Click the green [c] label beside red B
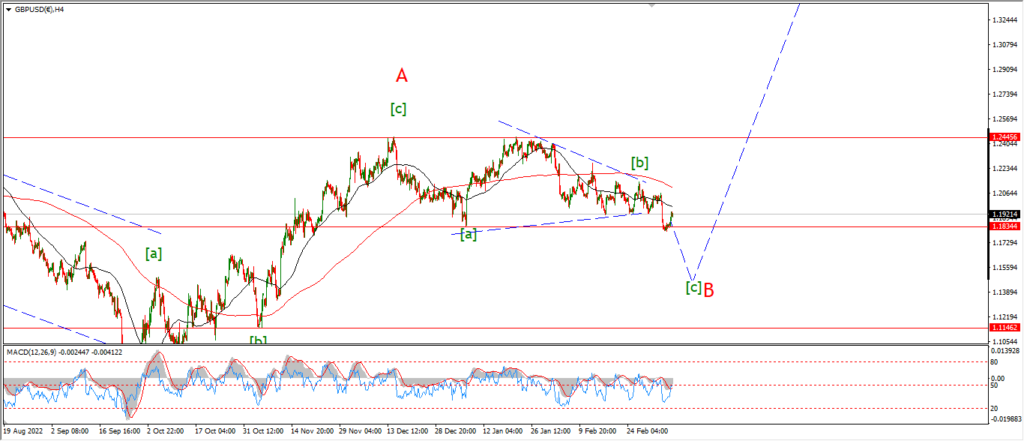The height and width of the screenshot is (441, 1024). point(693,287)
